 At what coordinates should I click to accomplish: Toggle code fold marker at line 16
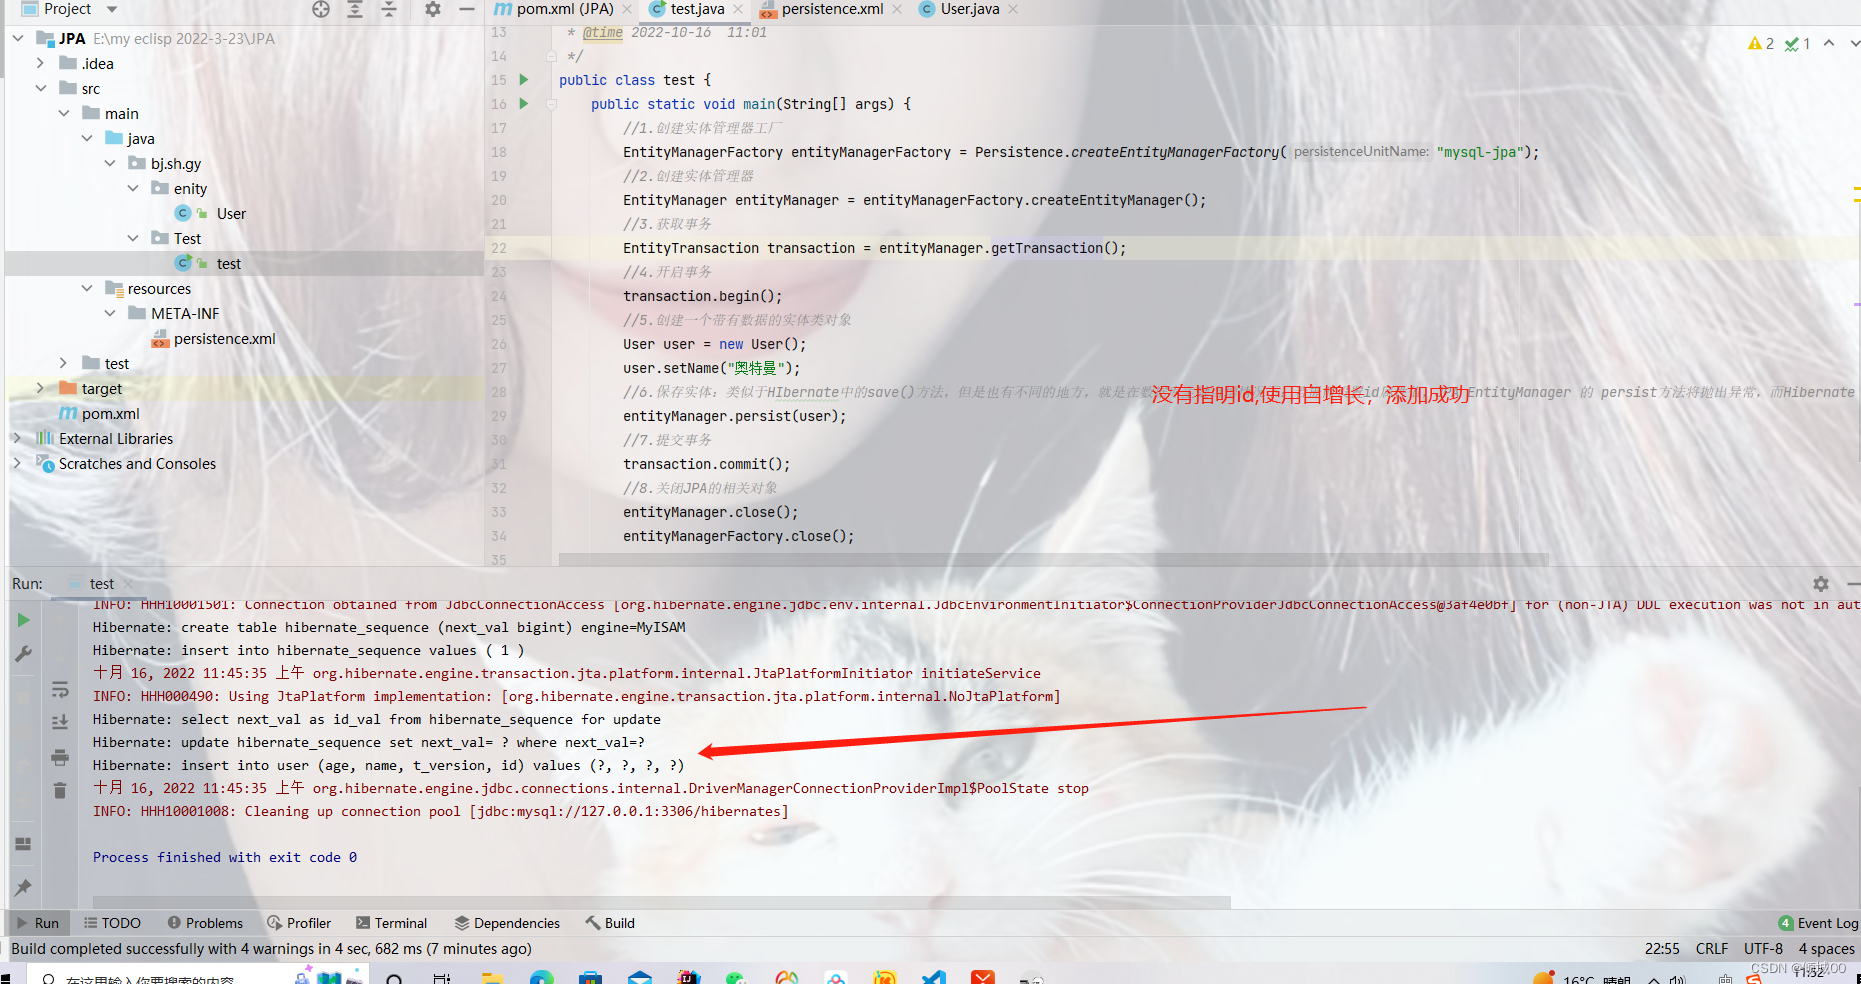(551, 104)
